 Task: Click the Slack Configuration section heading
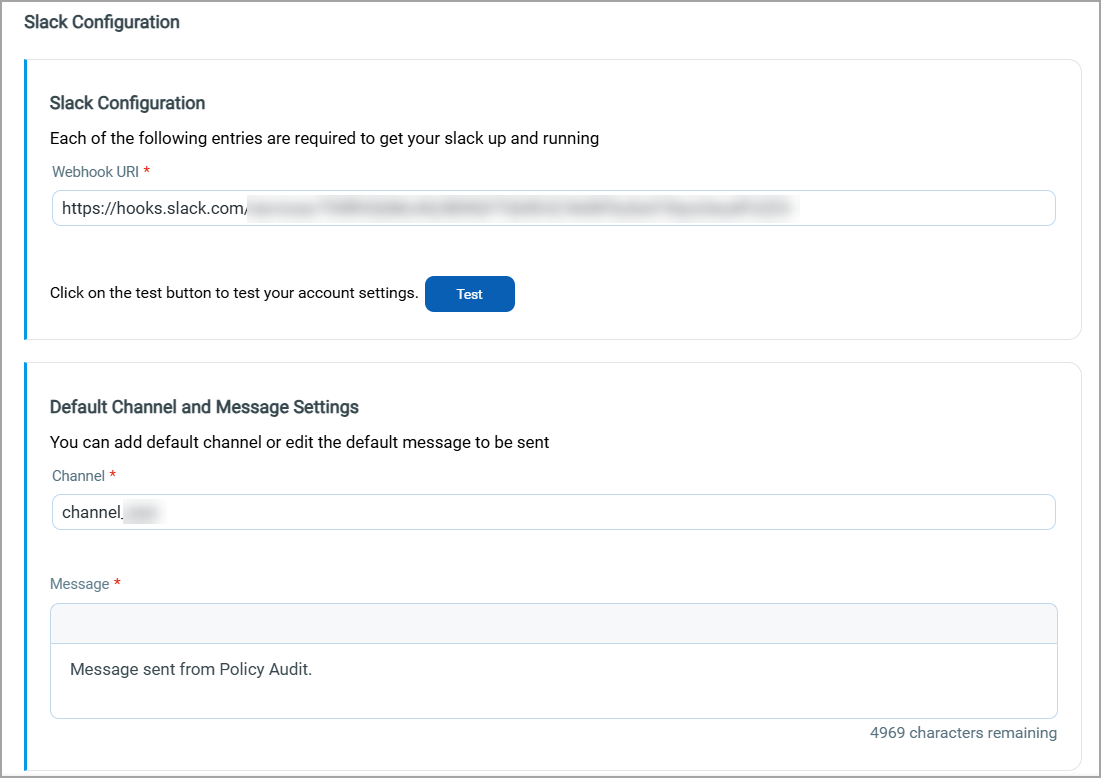127,103
